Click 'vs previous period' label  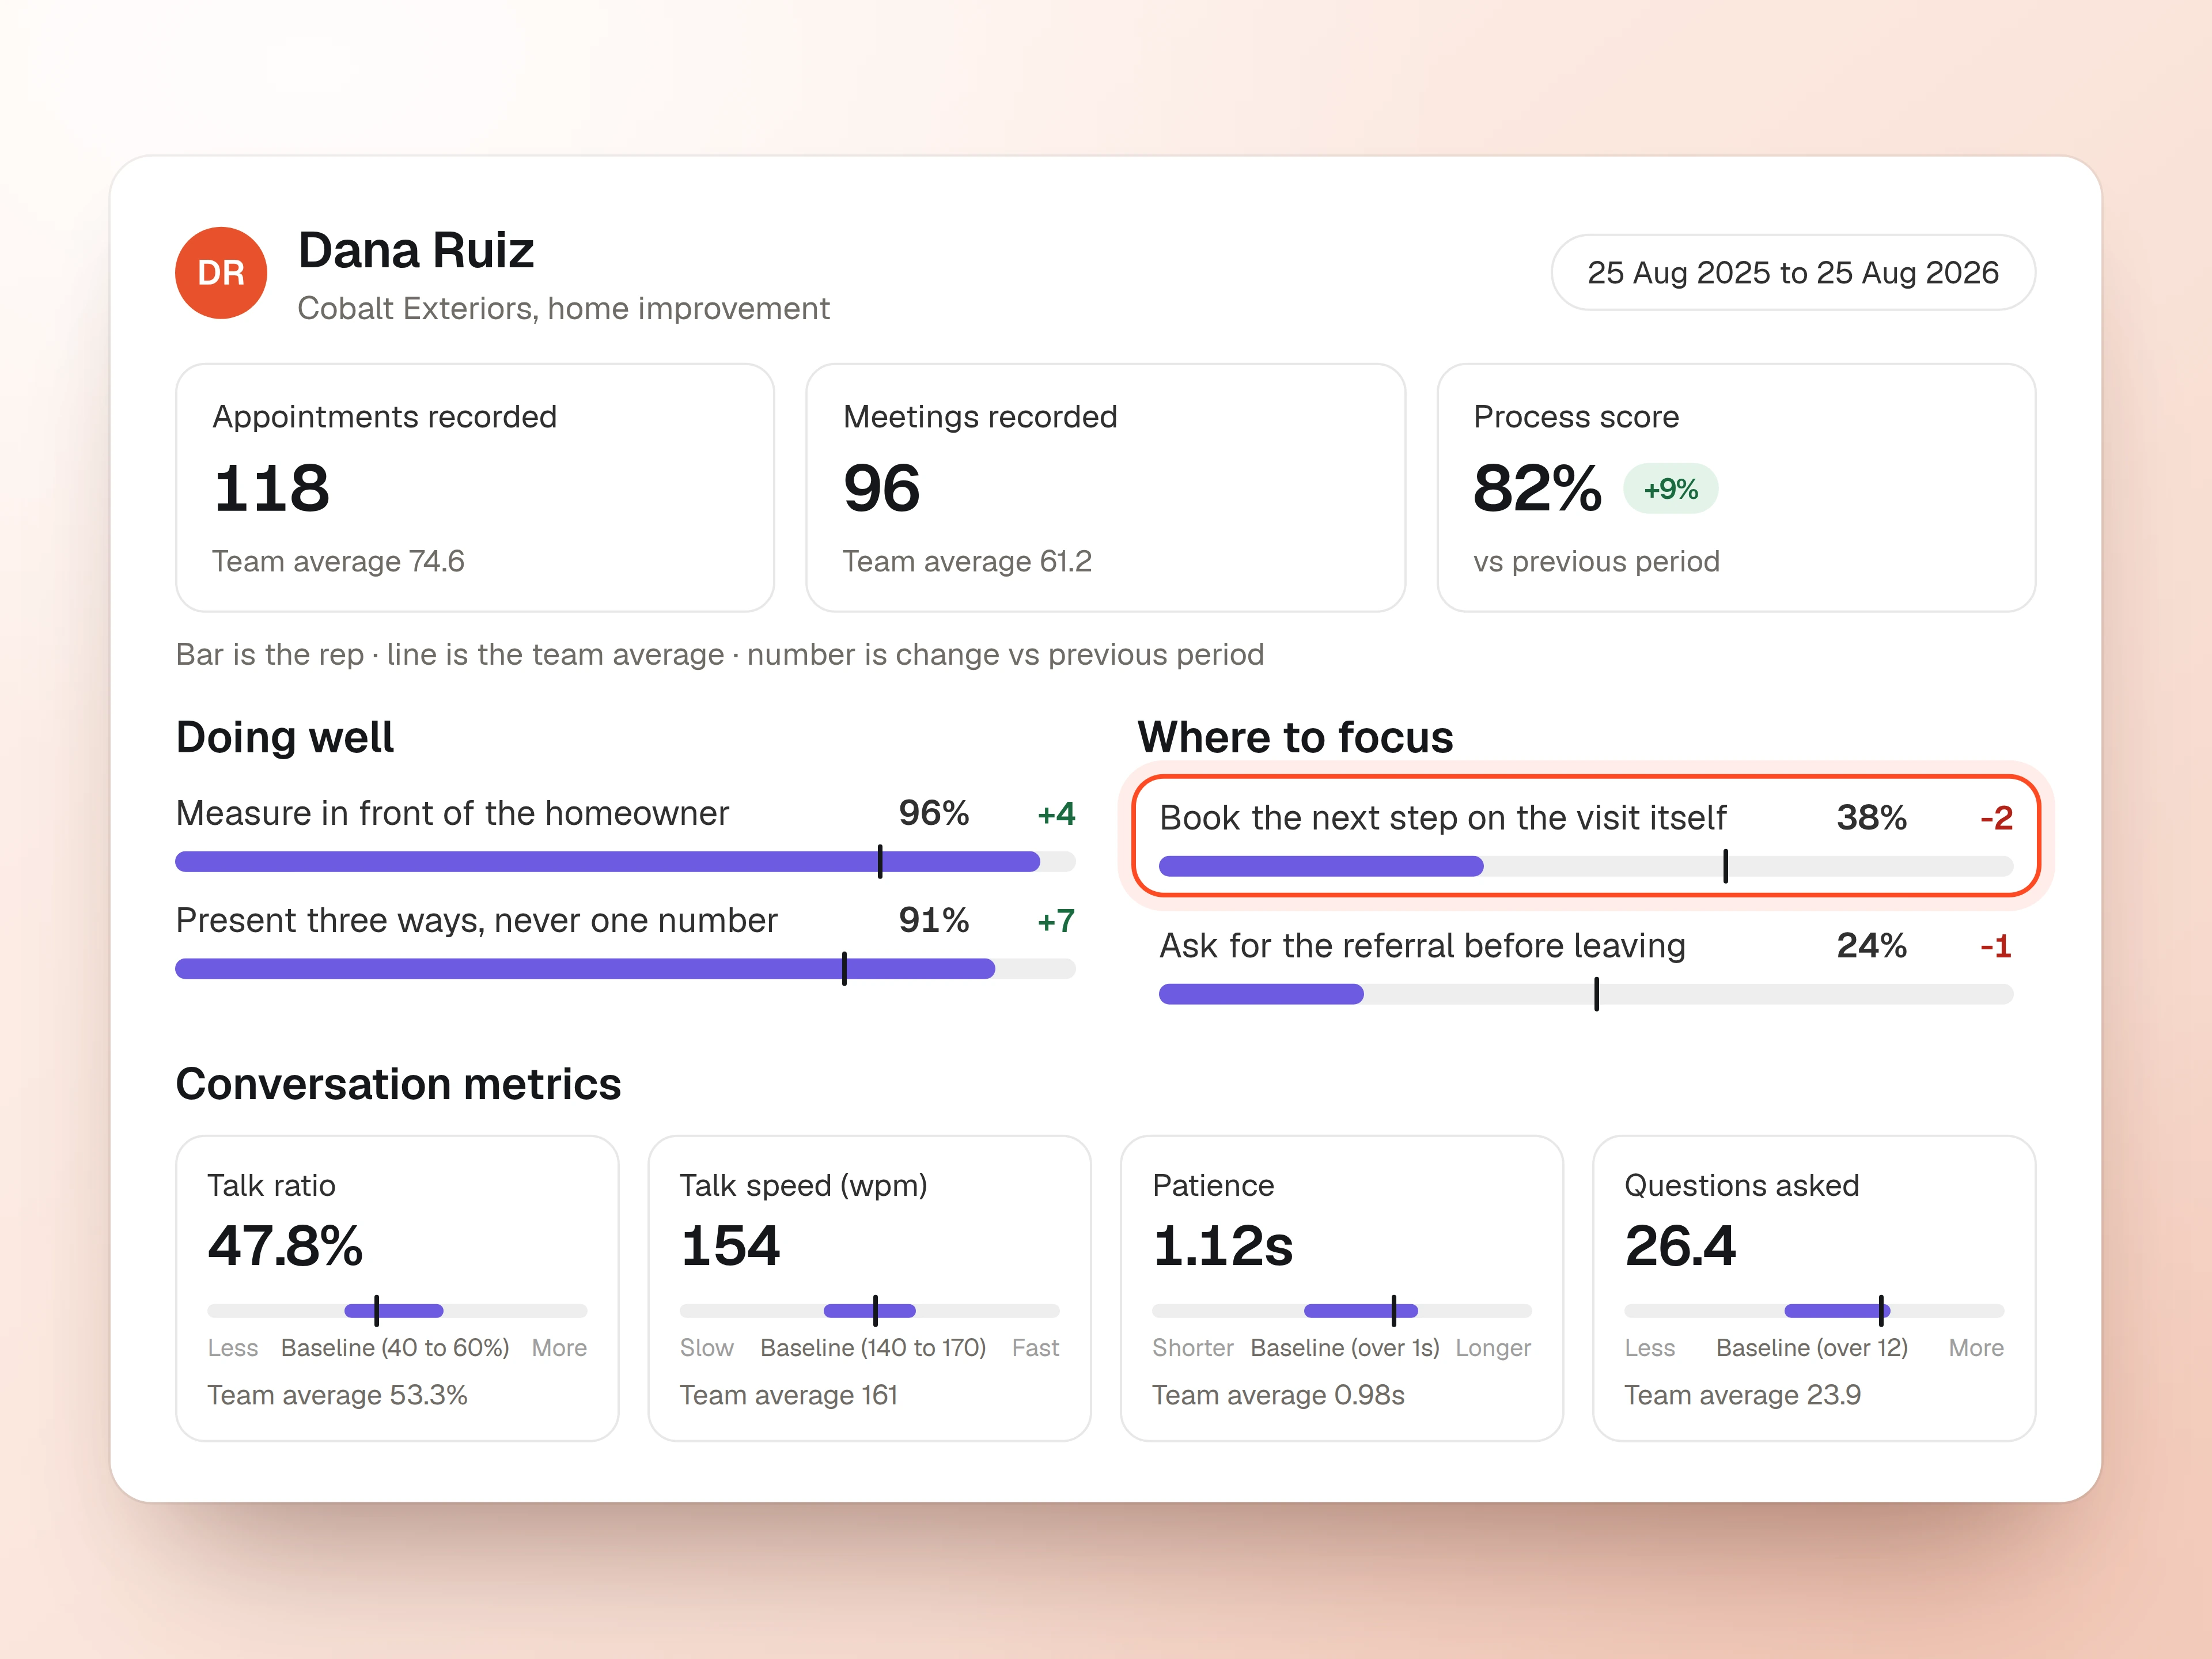pos(1596,561)
